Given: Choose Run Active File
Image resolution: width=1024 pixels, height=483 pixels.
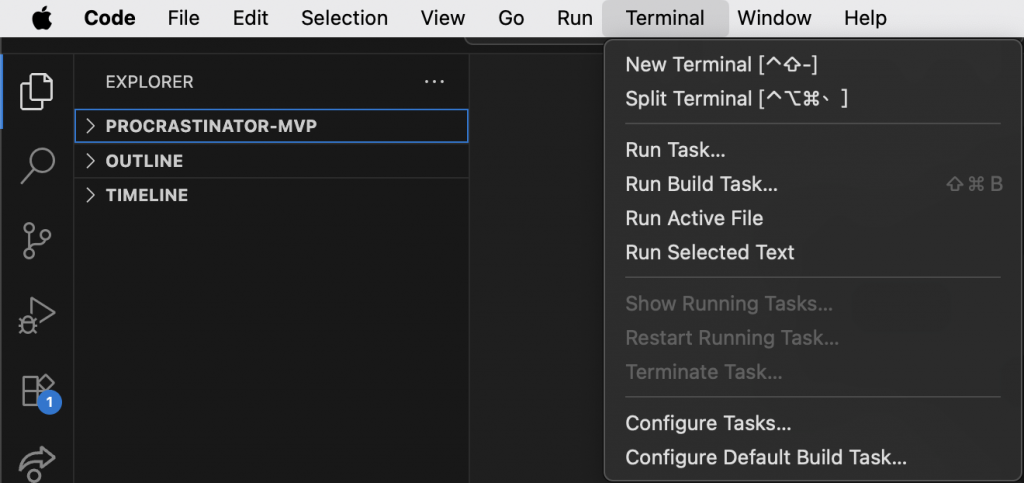Looking at the screenshot, I should click(x=694, y=218).
